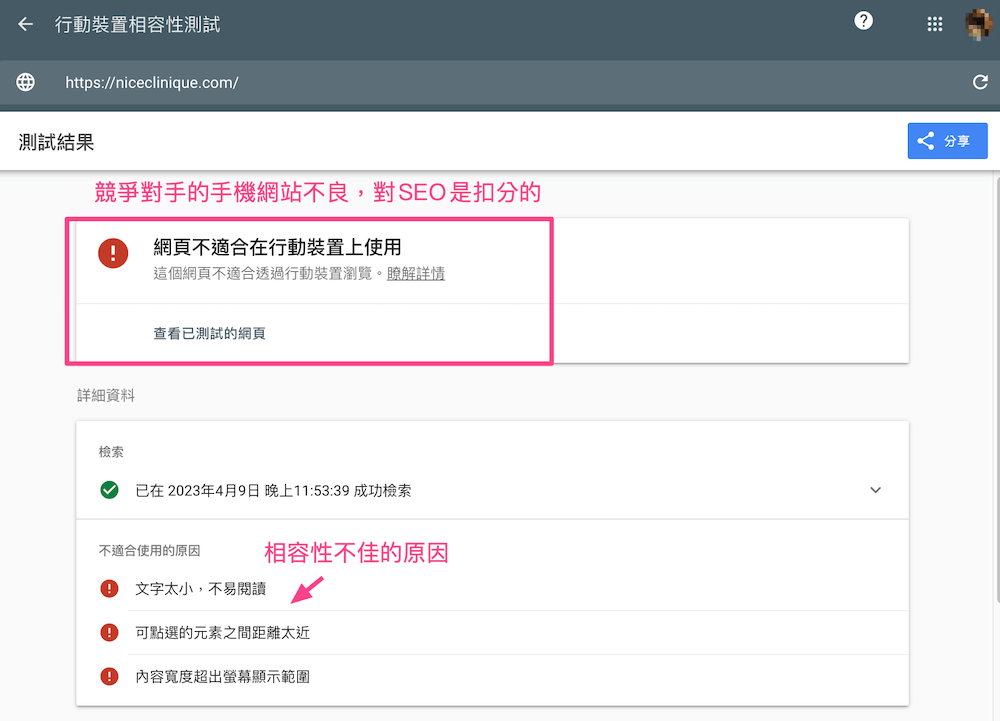Screen dimensions: 1000x721
Task: Open the user account avatar
Action: click(978, 24)
